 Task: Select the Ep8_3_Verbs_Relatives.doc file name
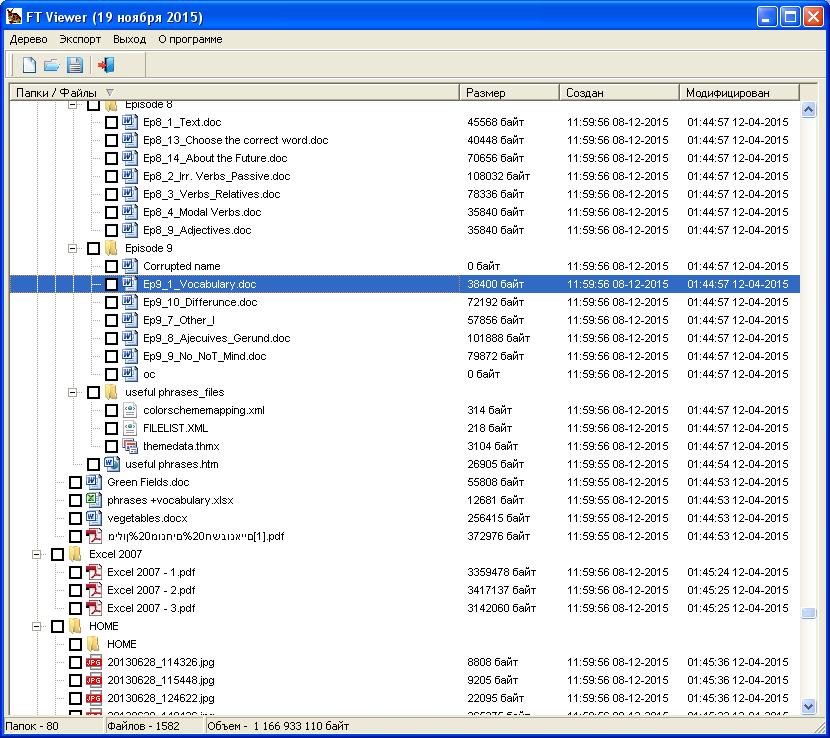[212, 194]
